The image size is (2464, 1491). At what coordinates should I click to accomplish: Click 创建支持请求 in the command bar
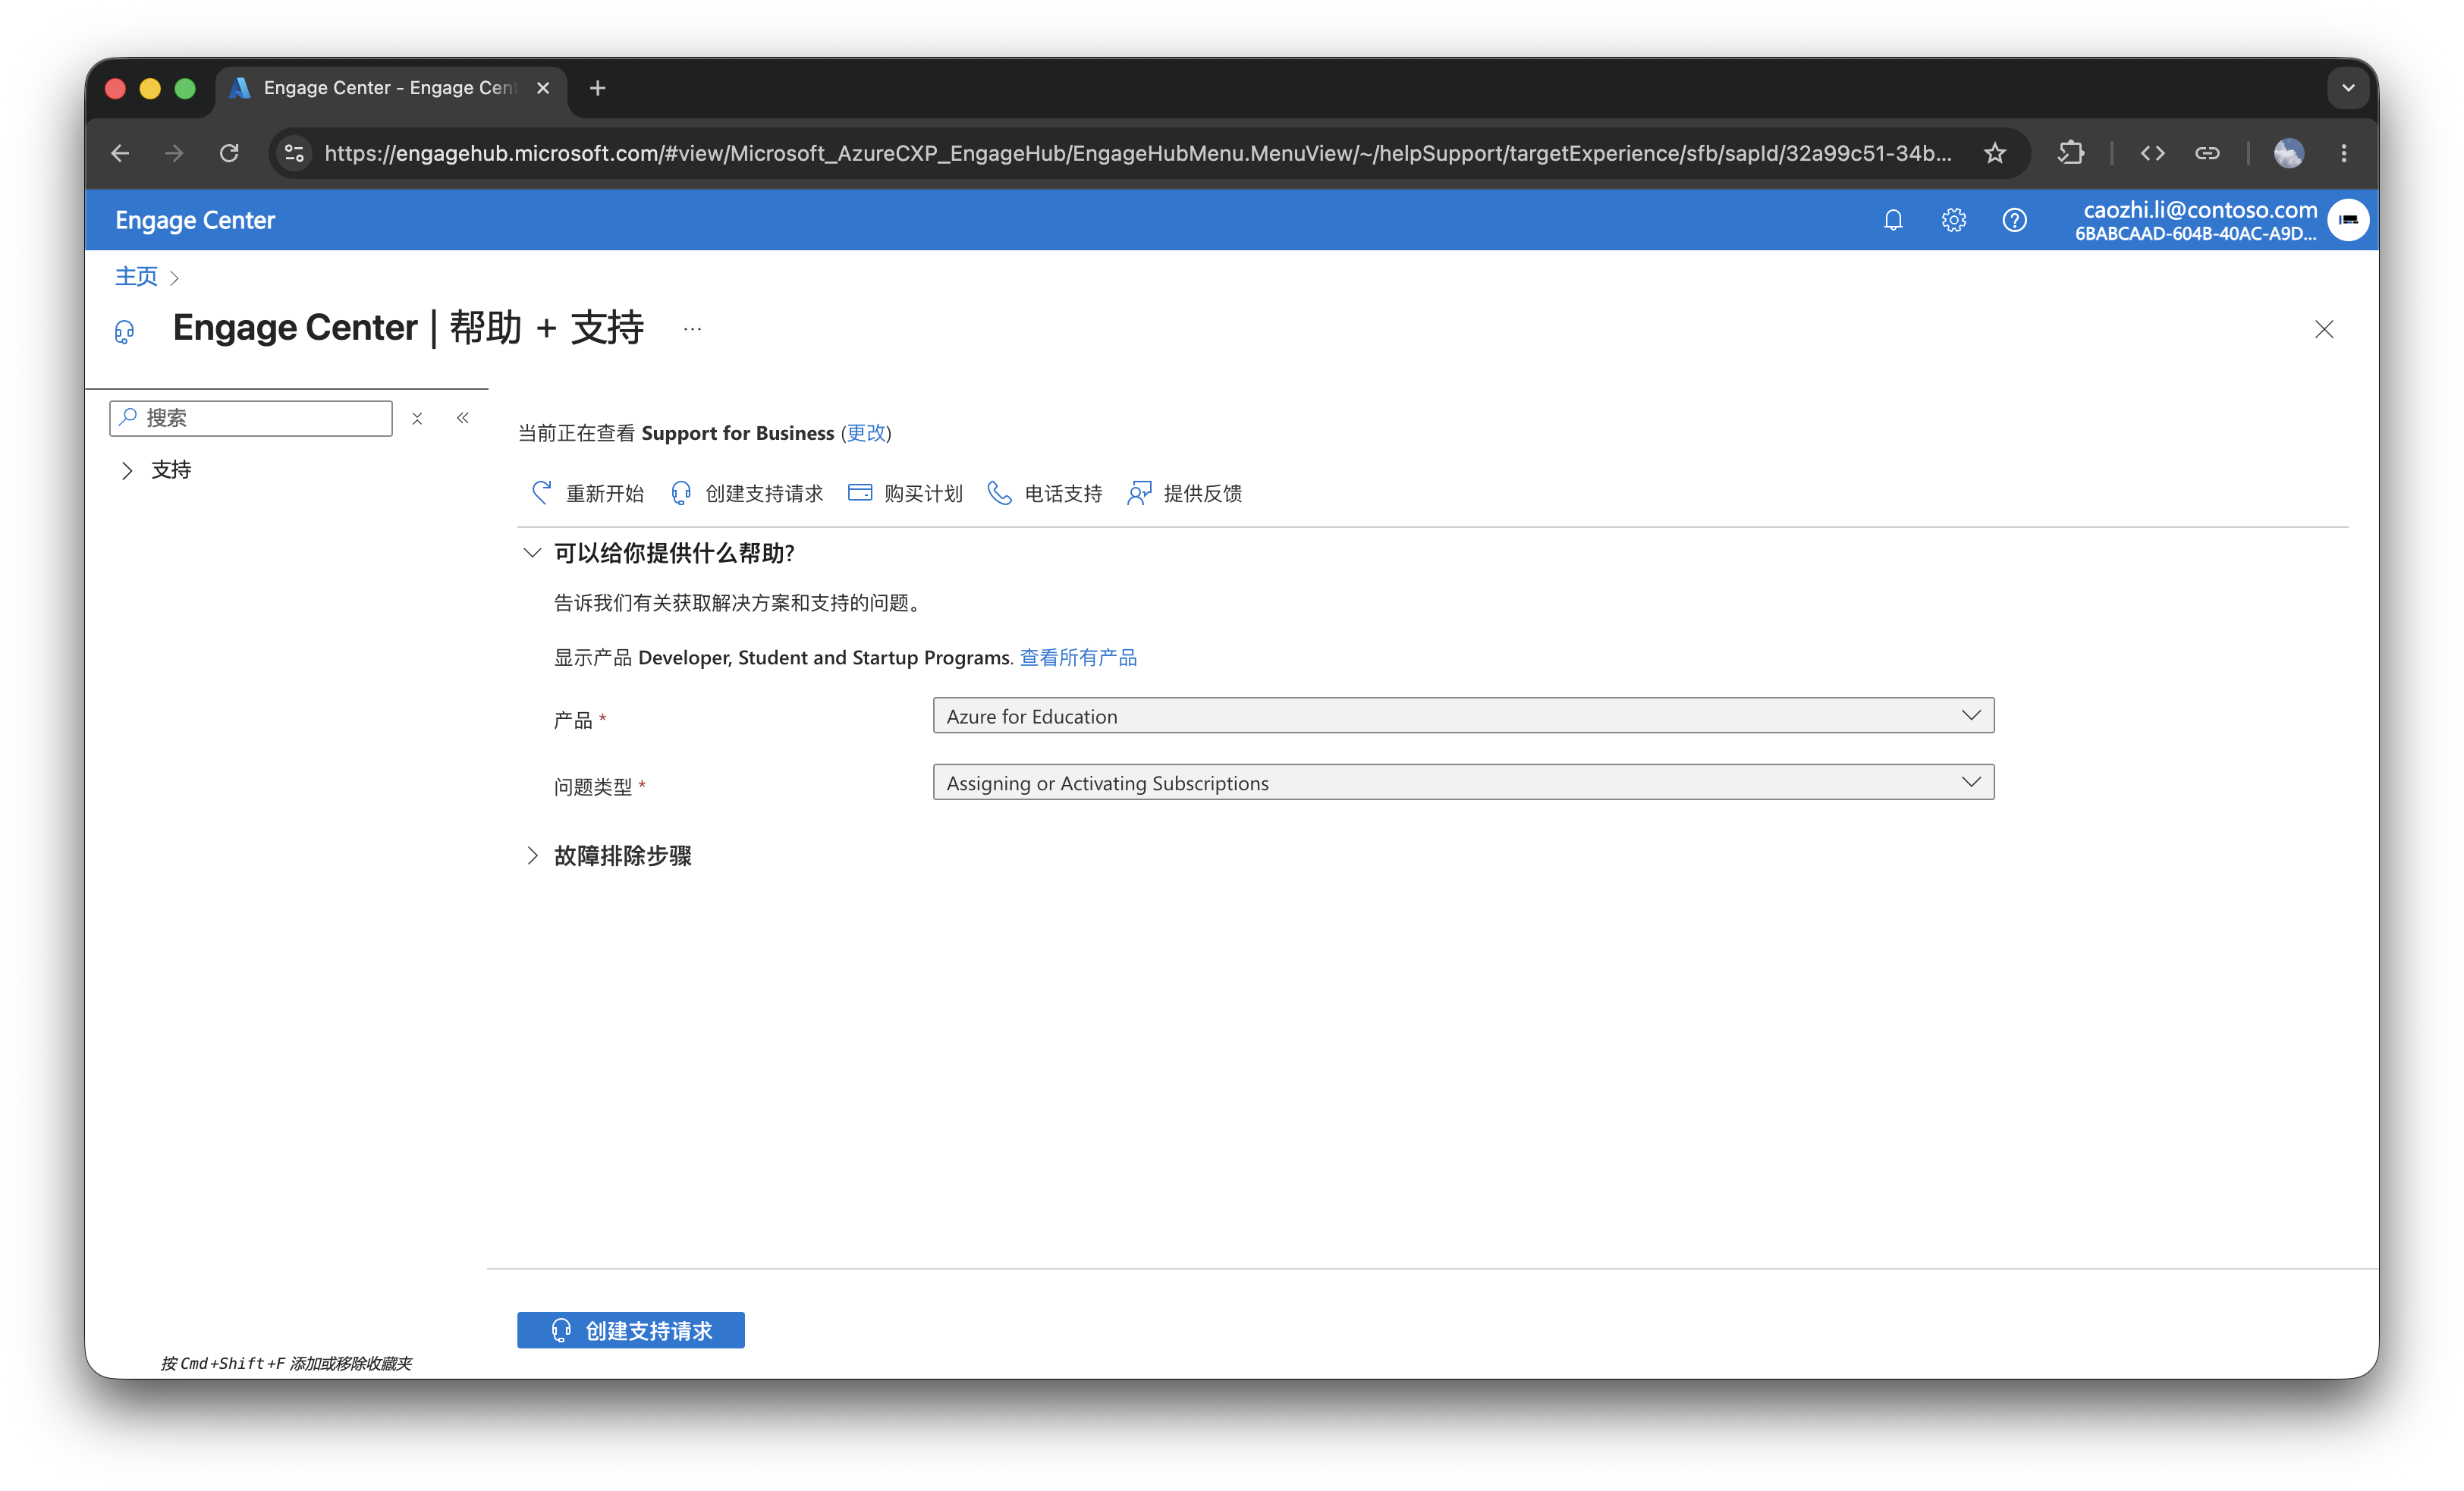tap(746, 493)
